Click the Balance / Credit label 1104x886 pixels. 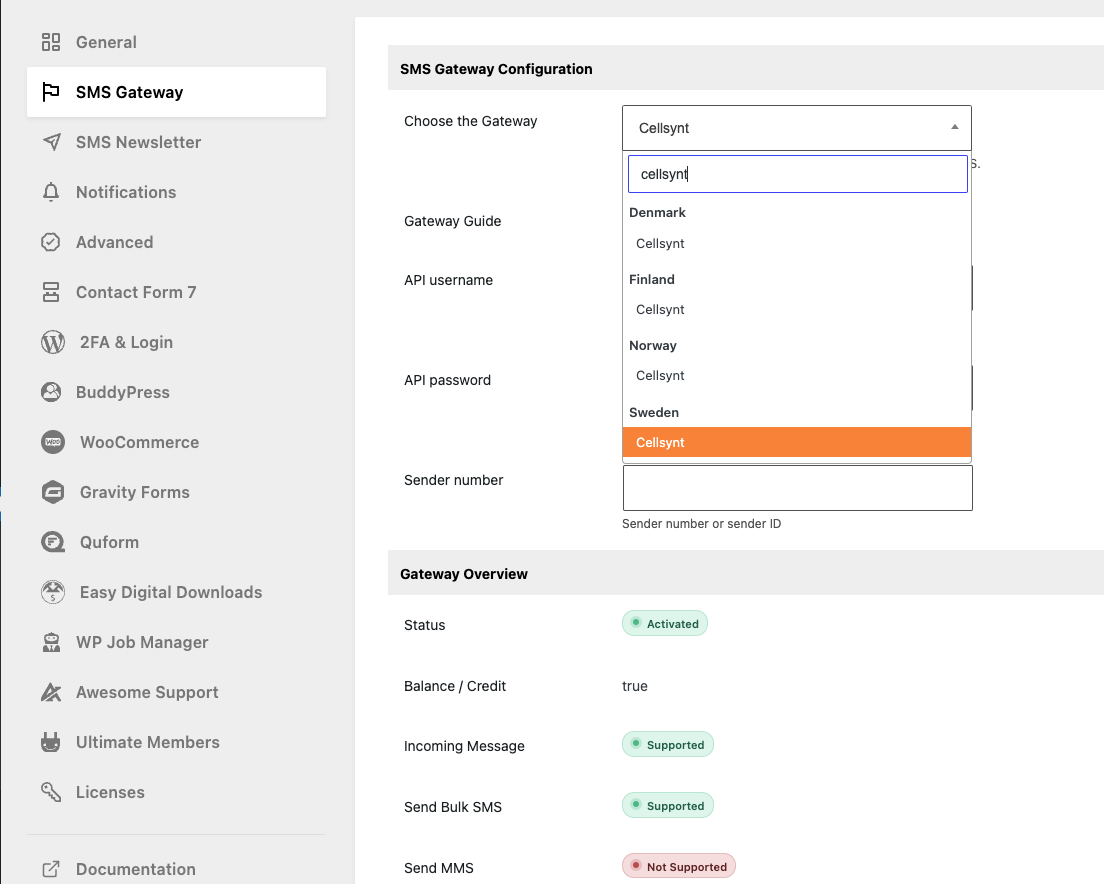point(455,686)
